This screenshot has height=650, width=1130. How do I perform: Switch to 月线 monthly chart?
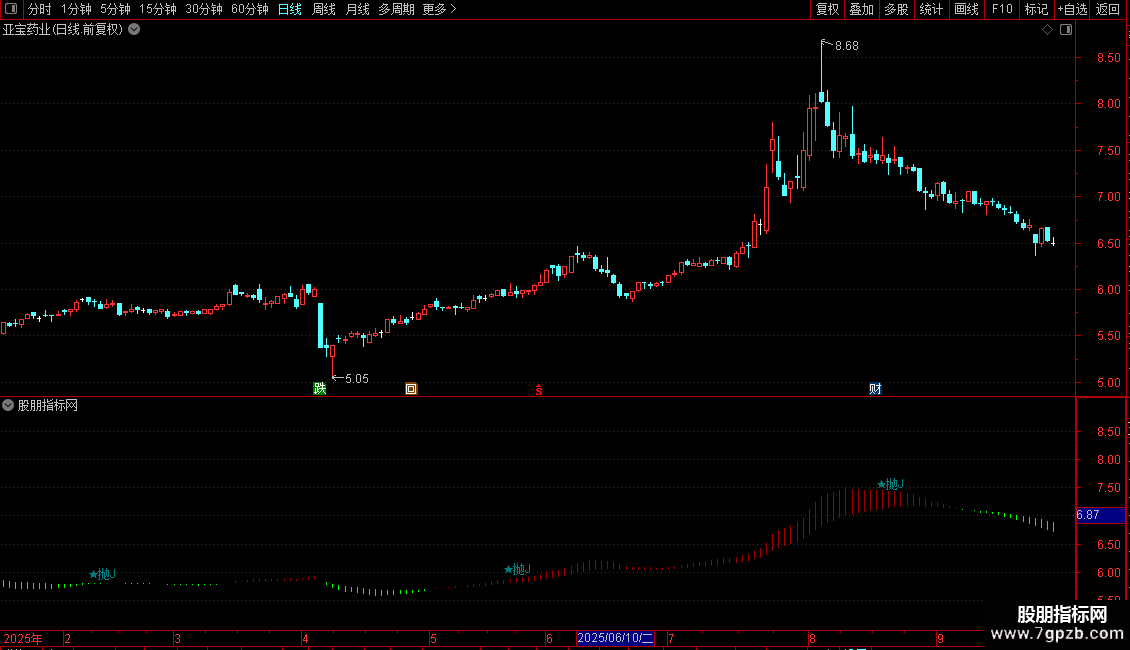(x=357, y=9)
